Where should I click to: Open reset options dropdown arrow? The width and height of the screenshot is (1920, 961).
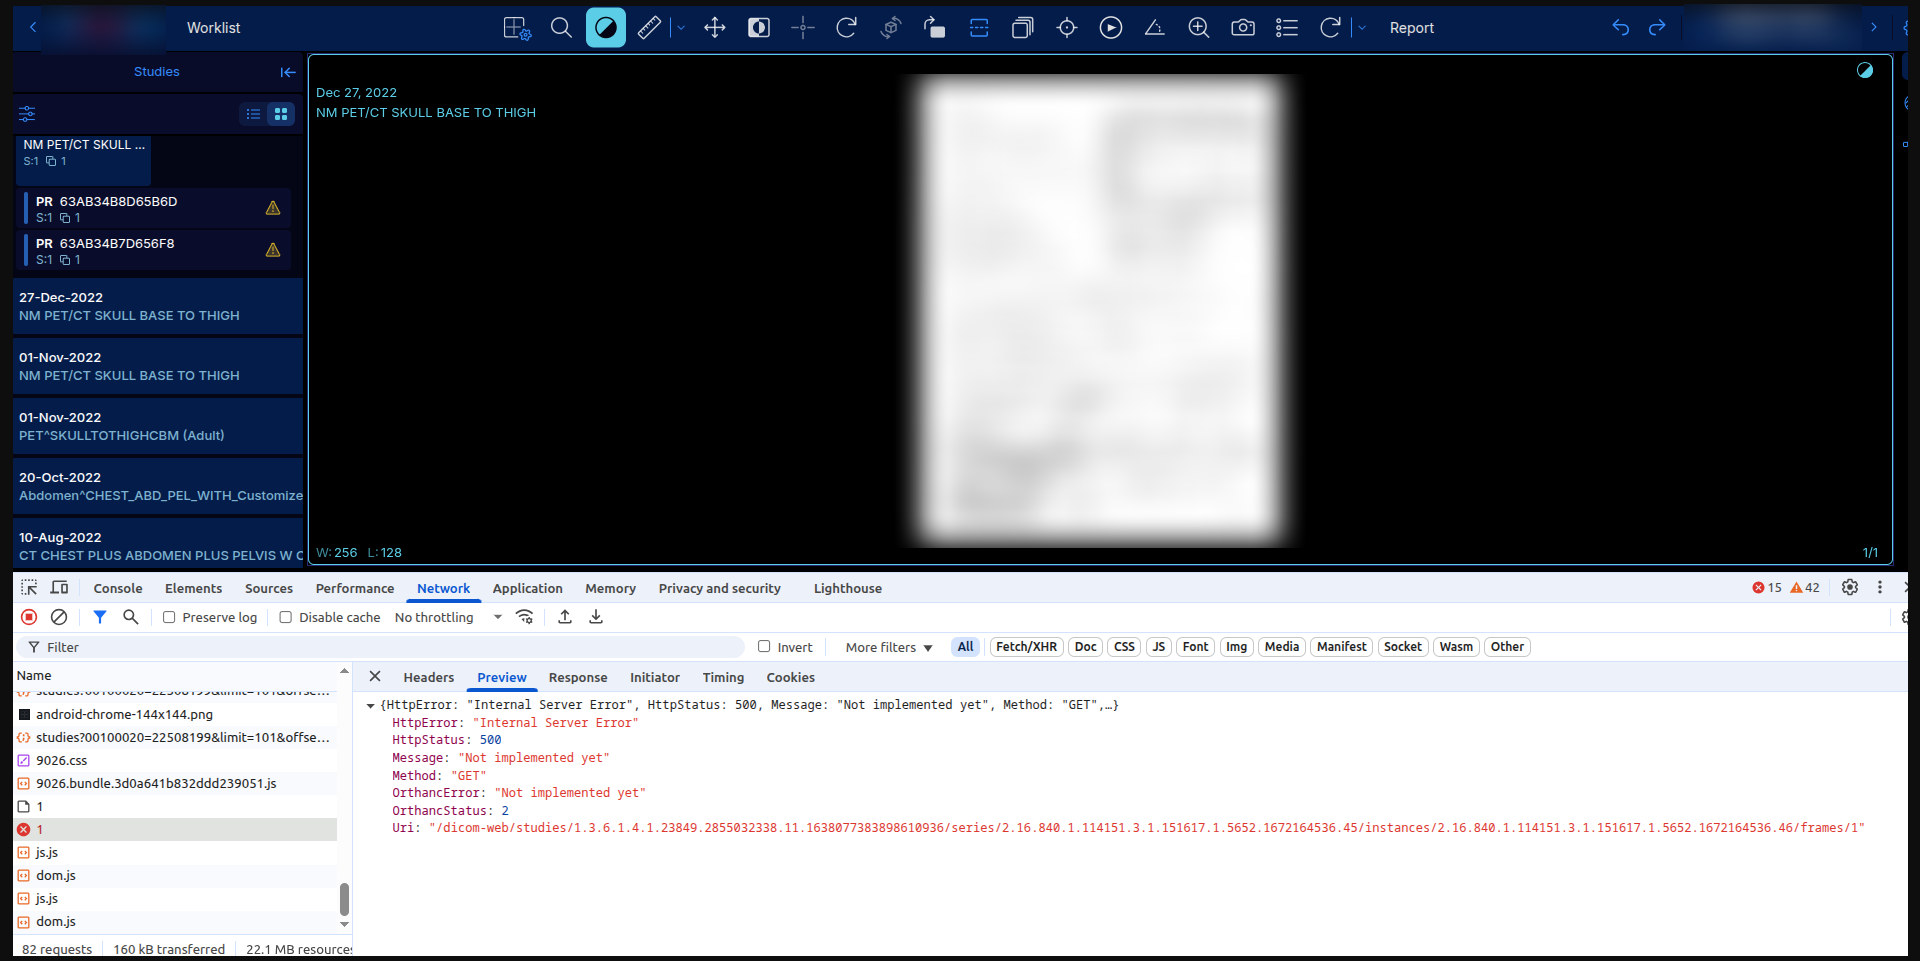click(x=1362, y=28)
